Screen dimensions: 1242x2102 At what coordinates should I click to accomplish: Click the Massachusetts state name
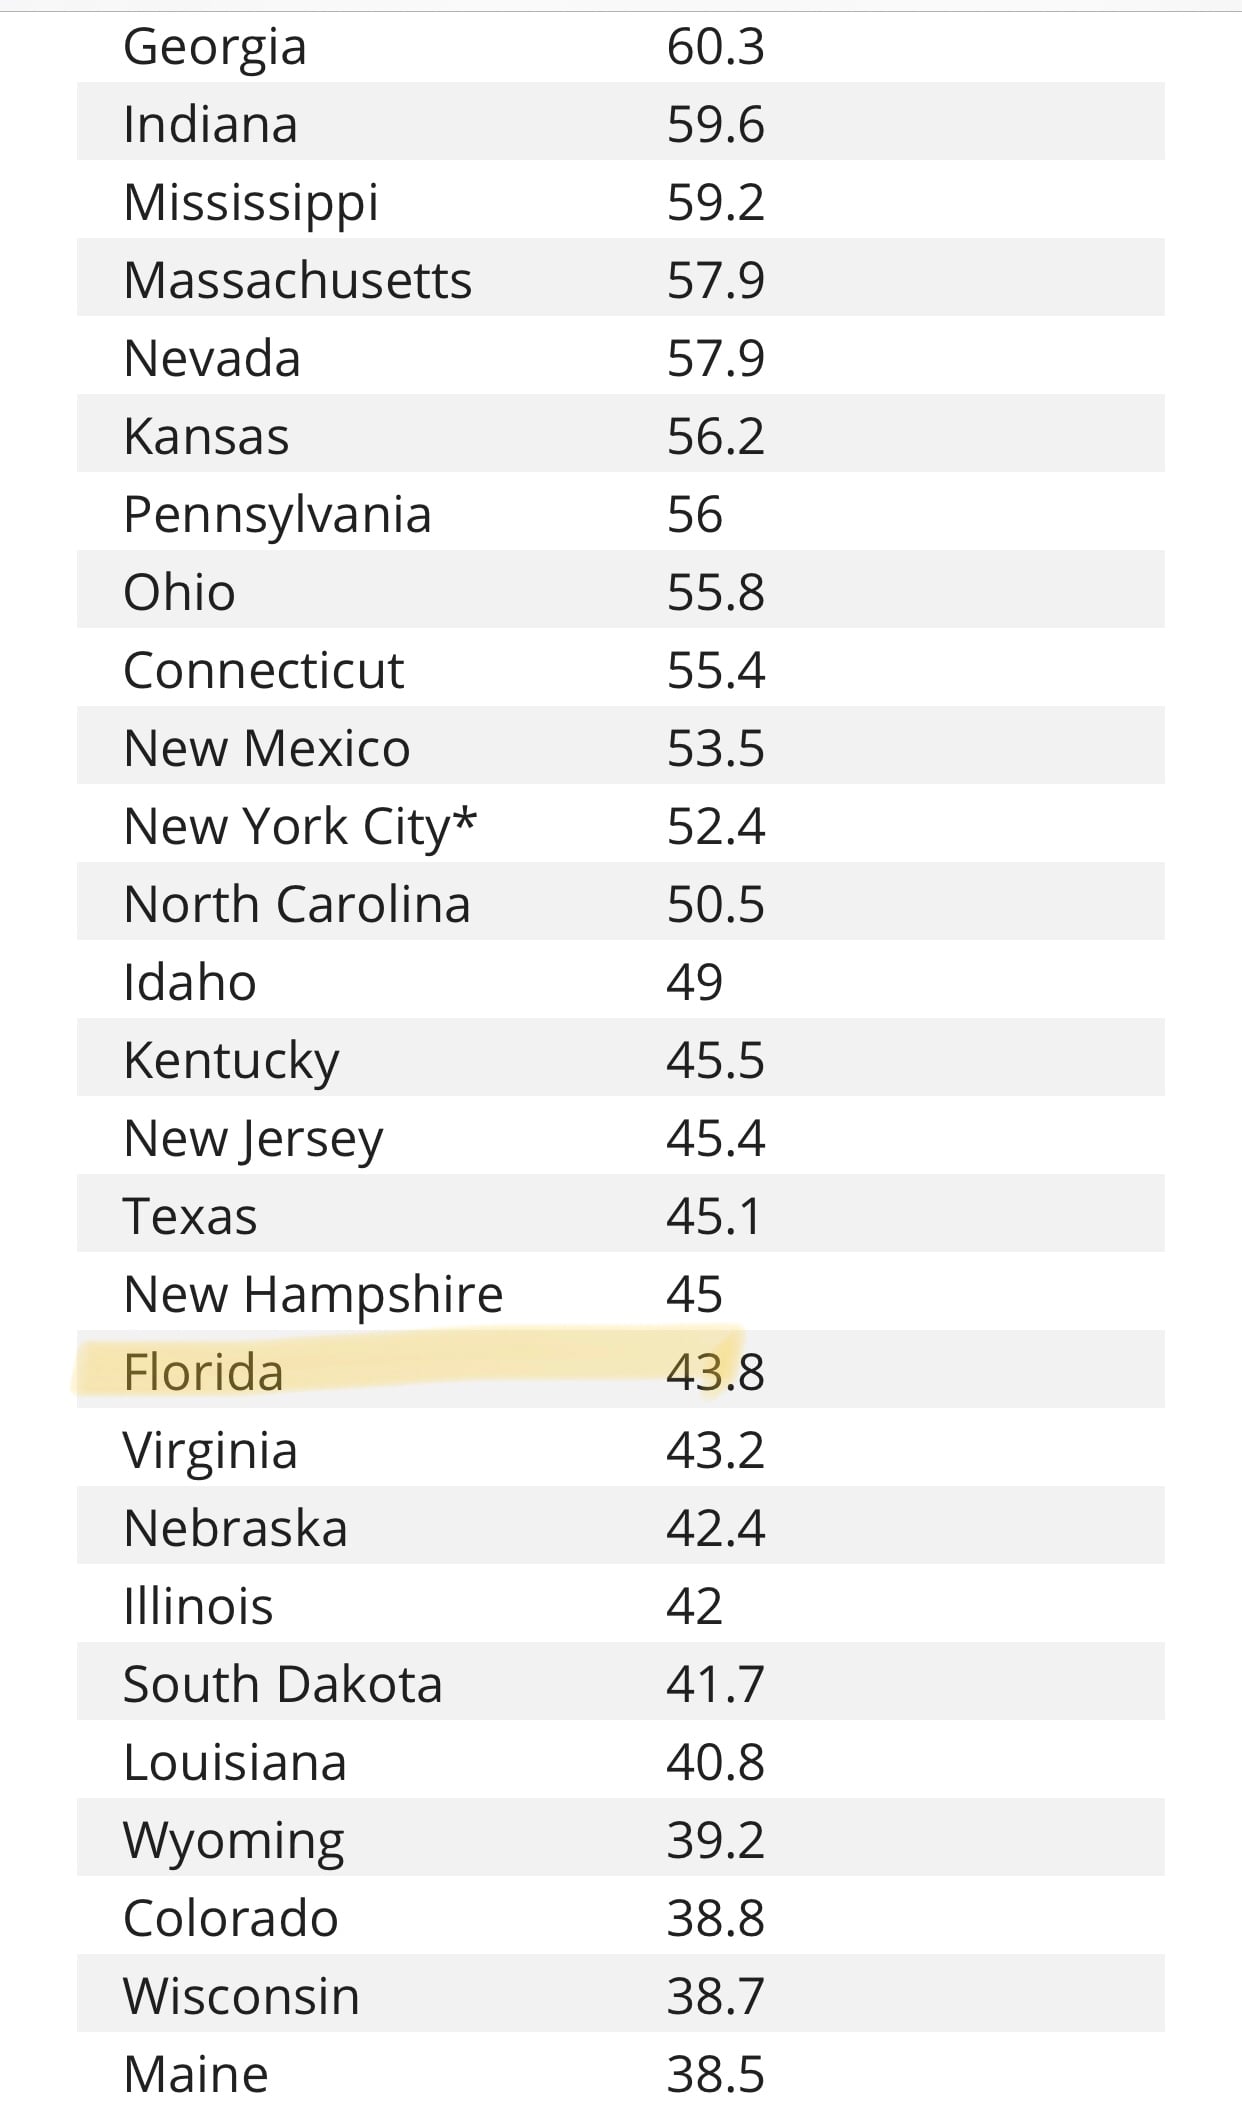click(297, 280)
